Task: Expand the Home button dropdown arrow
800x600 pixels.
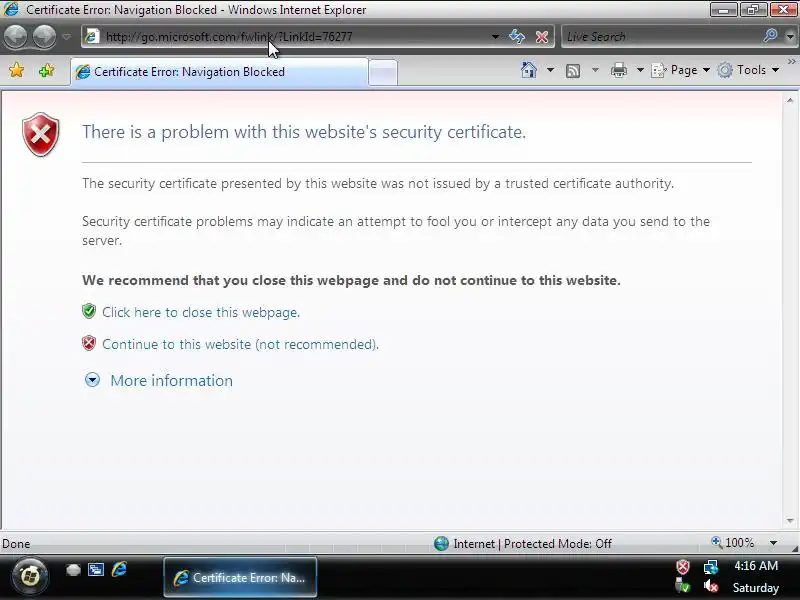Action: click(x=550, y=70)
